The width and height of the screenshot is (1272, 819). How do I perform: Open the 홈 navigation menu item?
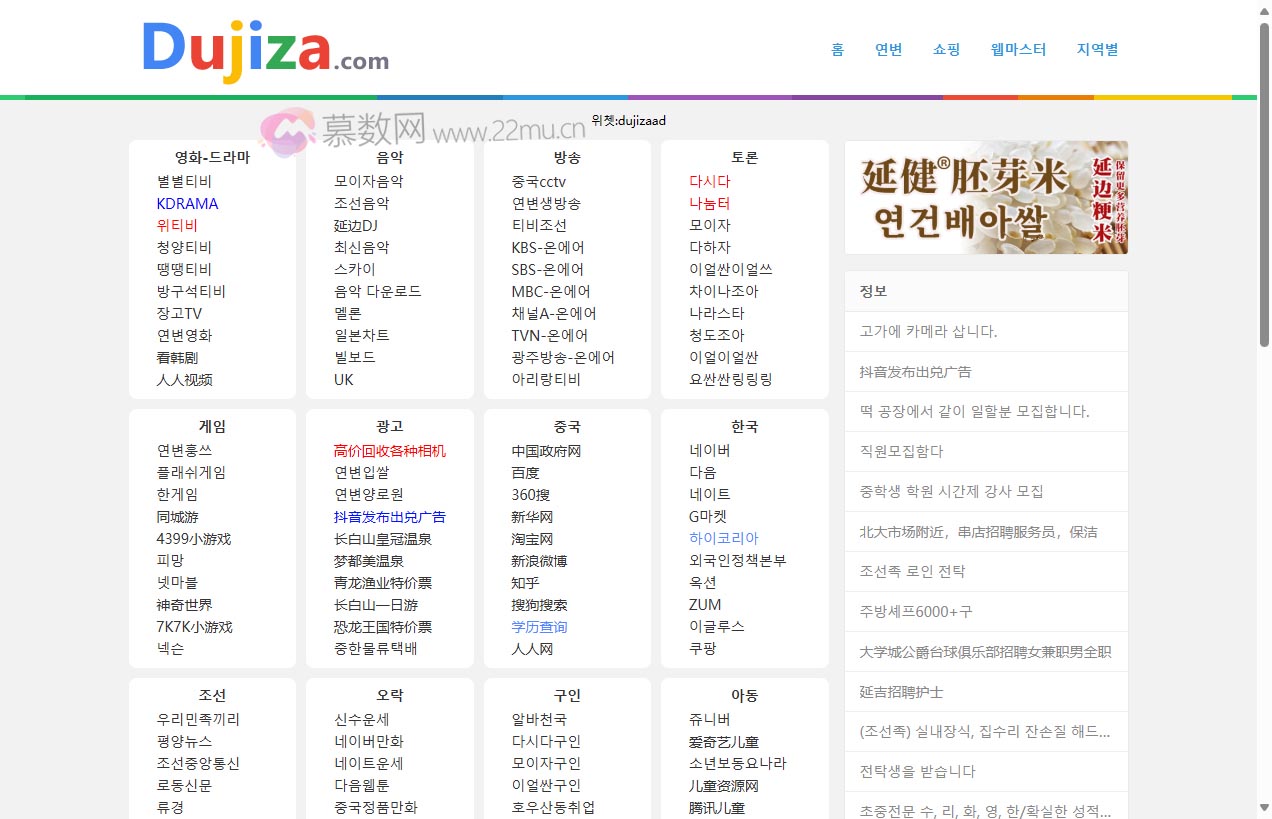tap(837, 49)
